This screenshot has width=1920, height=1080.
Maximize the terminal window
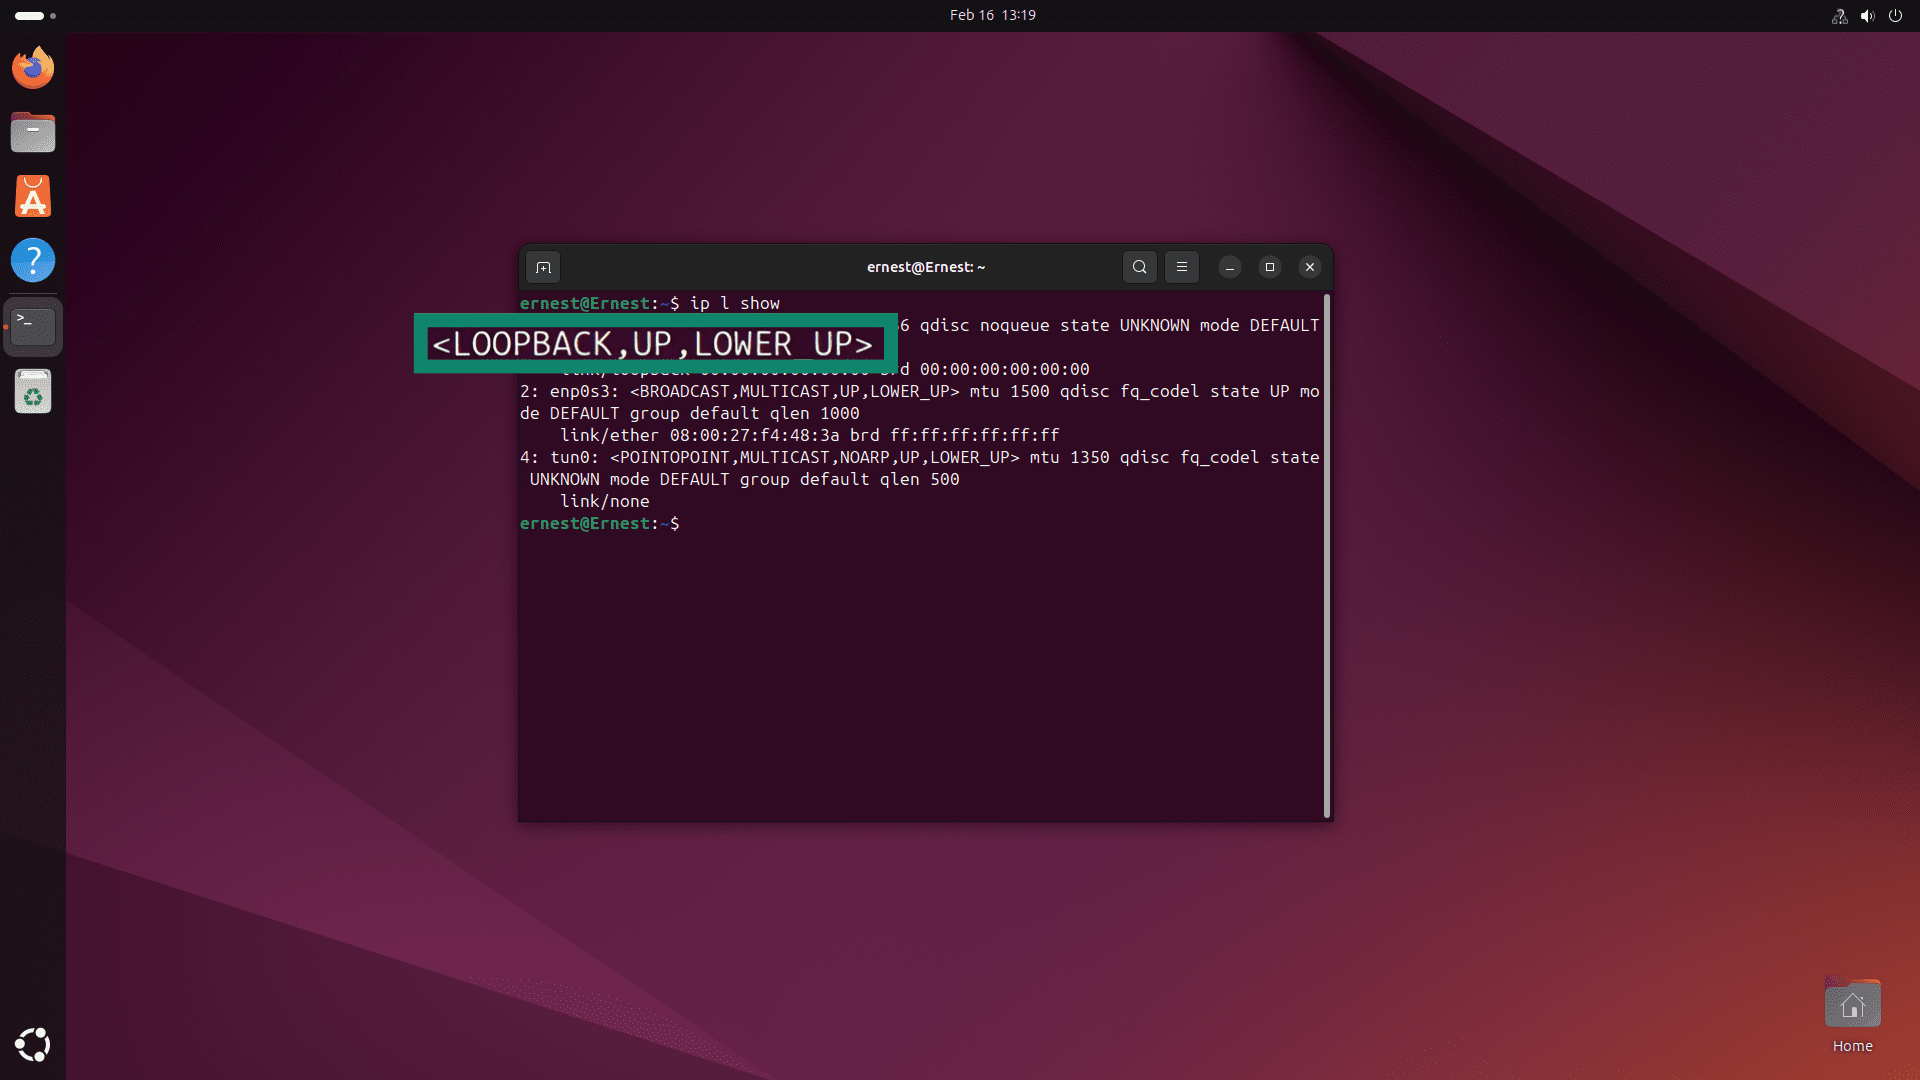click(x=1270, y=267)
